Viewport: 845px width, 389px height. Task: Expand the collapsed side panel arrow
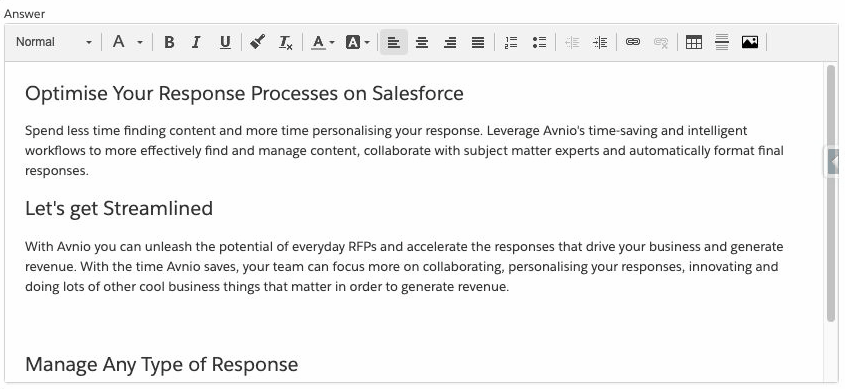coord(834,161)
